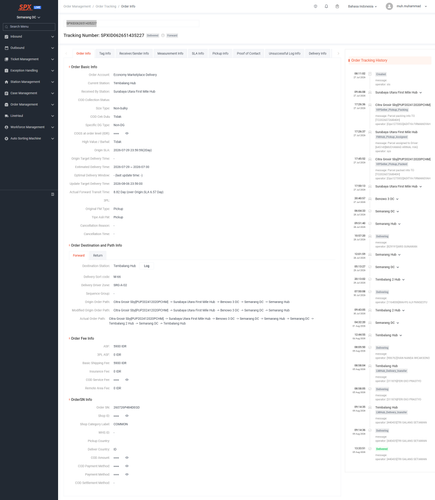Open the Delivery Info tab
The width and height of the screenshot is (435, 500).
317,54
